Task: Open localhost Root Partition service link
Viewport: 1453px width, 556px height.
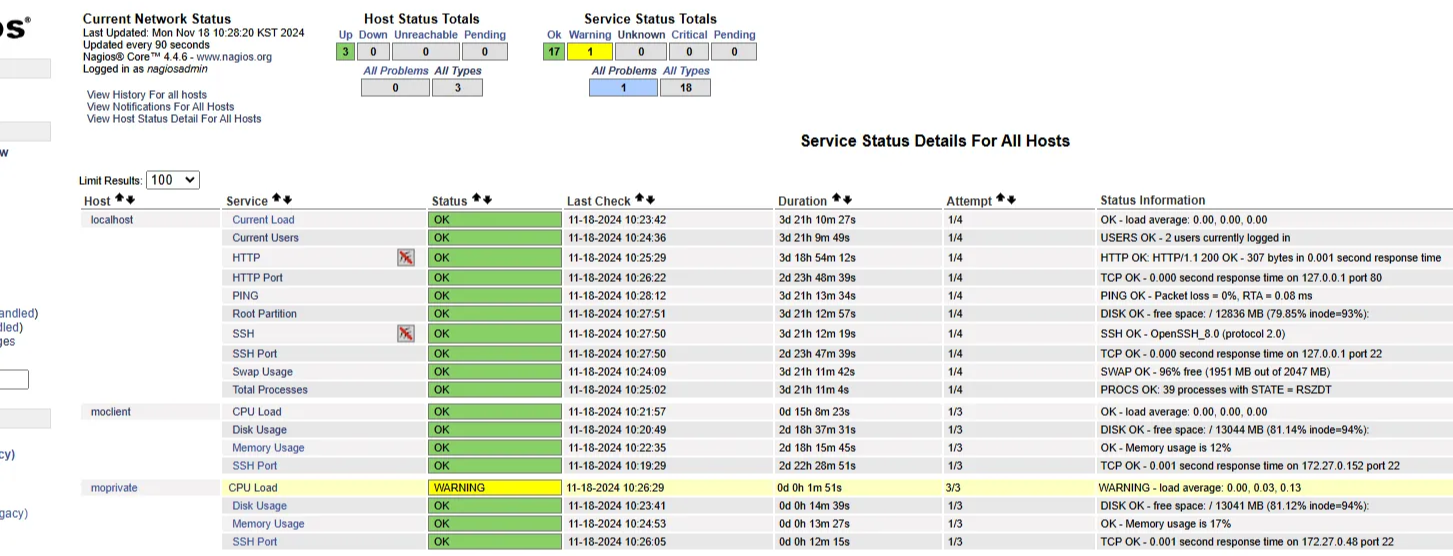Action: (x=265, y=314)
